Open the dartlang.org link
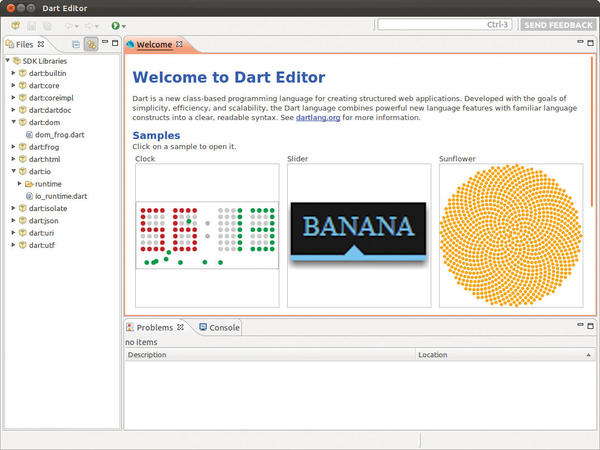The height and width of the screenshot is (450, 600). pos(318,117)
